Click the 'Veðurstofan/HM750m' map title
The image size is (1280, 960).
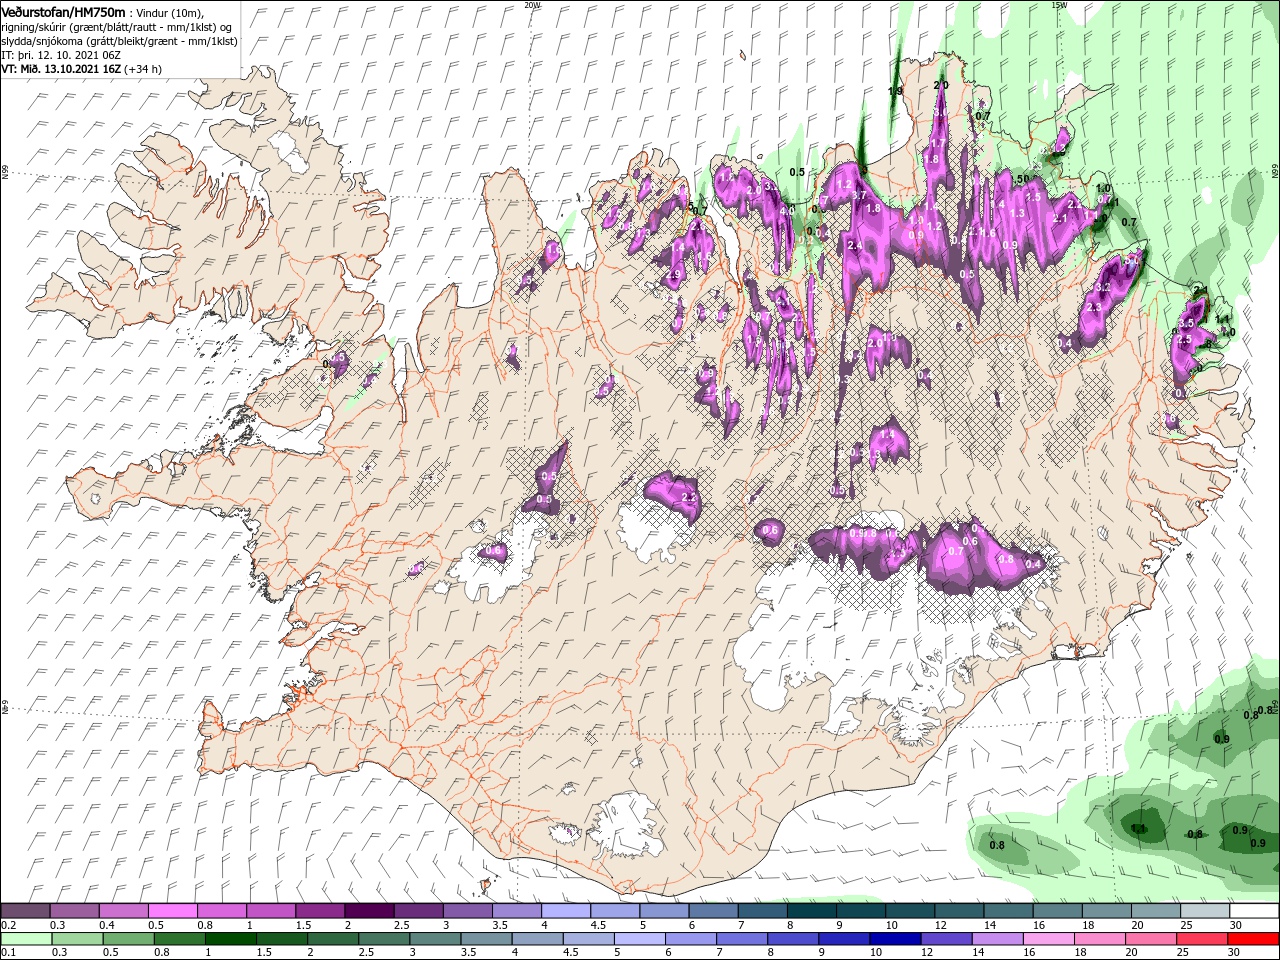point(64,11)
